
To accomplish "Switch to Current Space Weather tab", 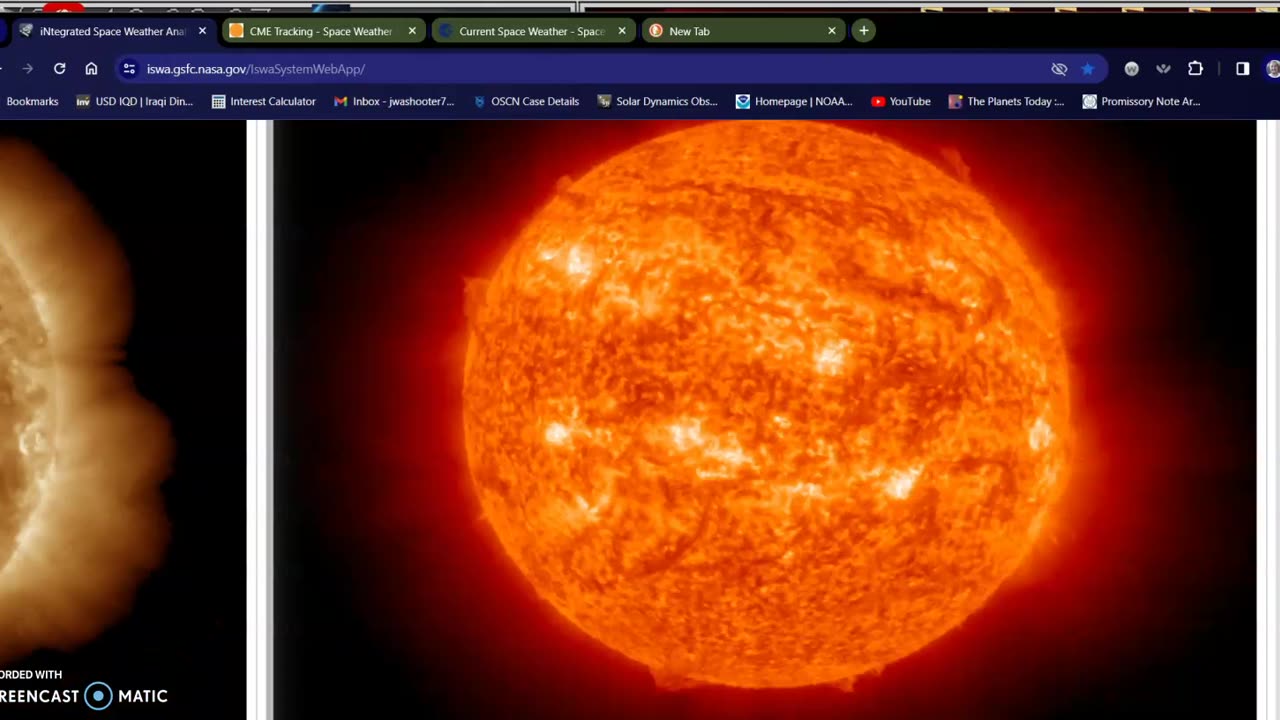I will [532, 31].
